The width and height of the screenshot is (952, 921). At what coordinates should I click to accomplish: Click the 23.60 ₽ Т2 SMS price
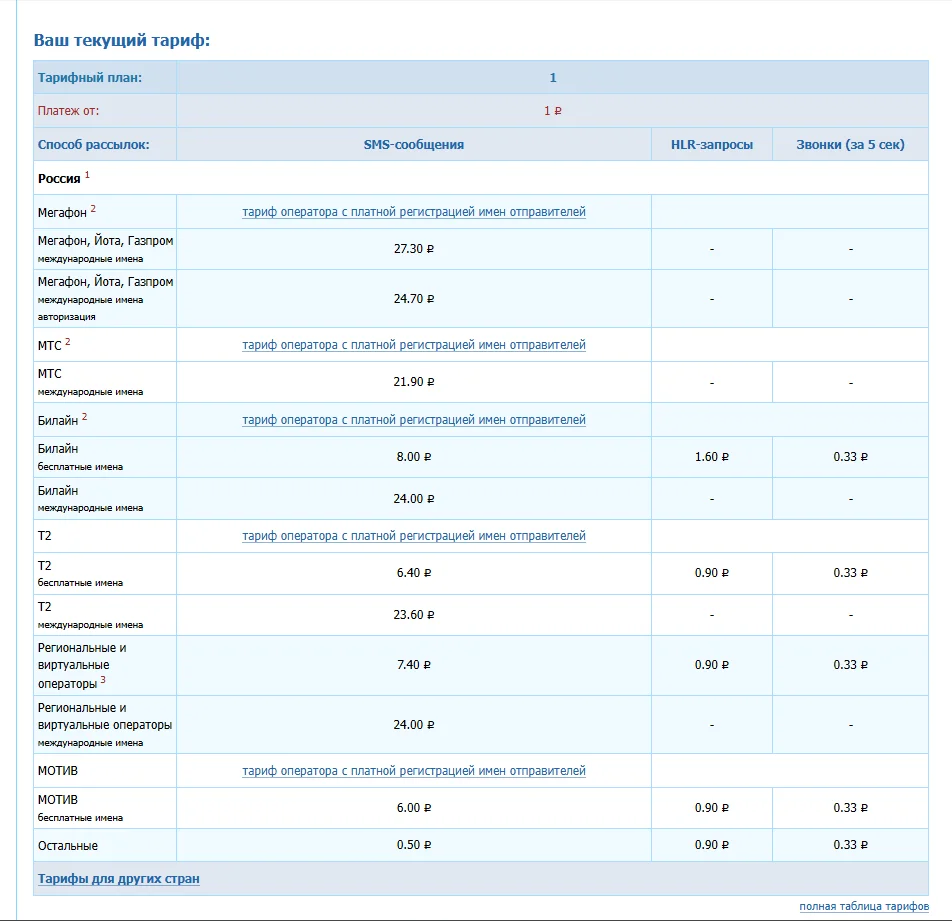[x=413, y=614]
